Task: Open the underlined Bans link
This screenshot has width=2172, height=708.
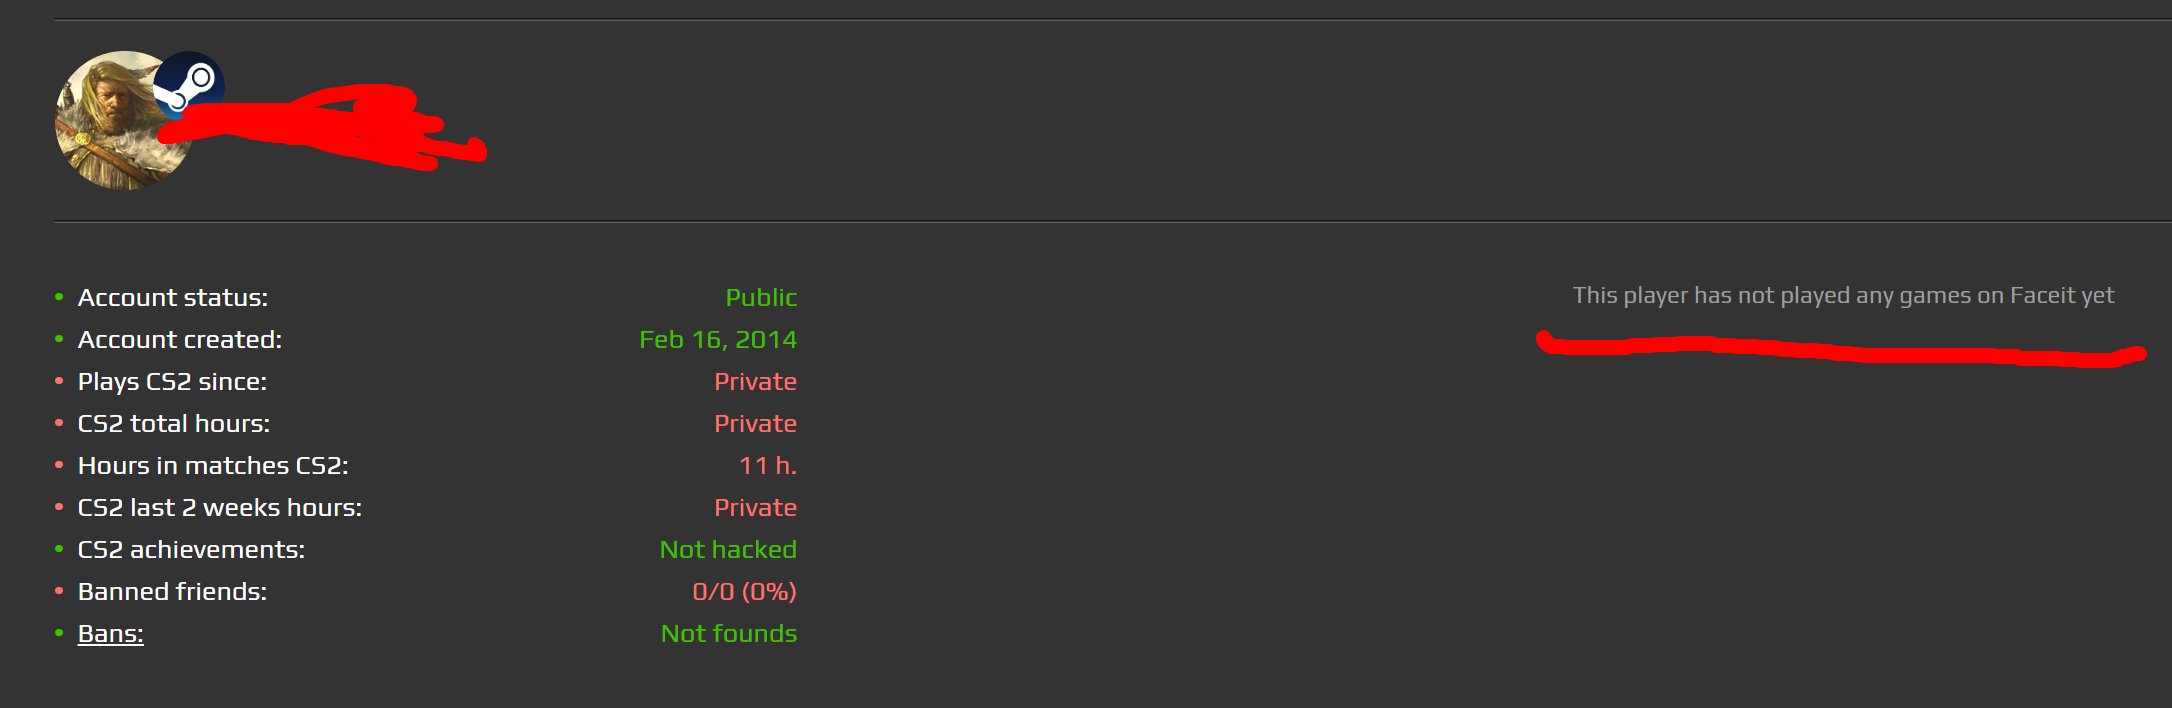Action: [x=110, y=634]
